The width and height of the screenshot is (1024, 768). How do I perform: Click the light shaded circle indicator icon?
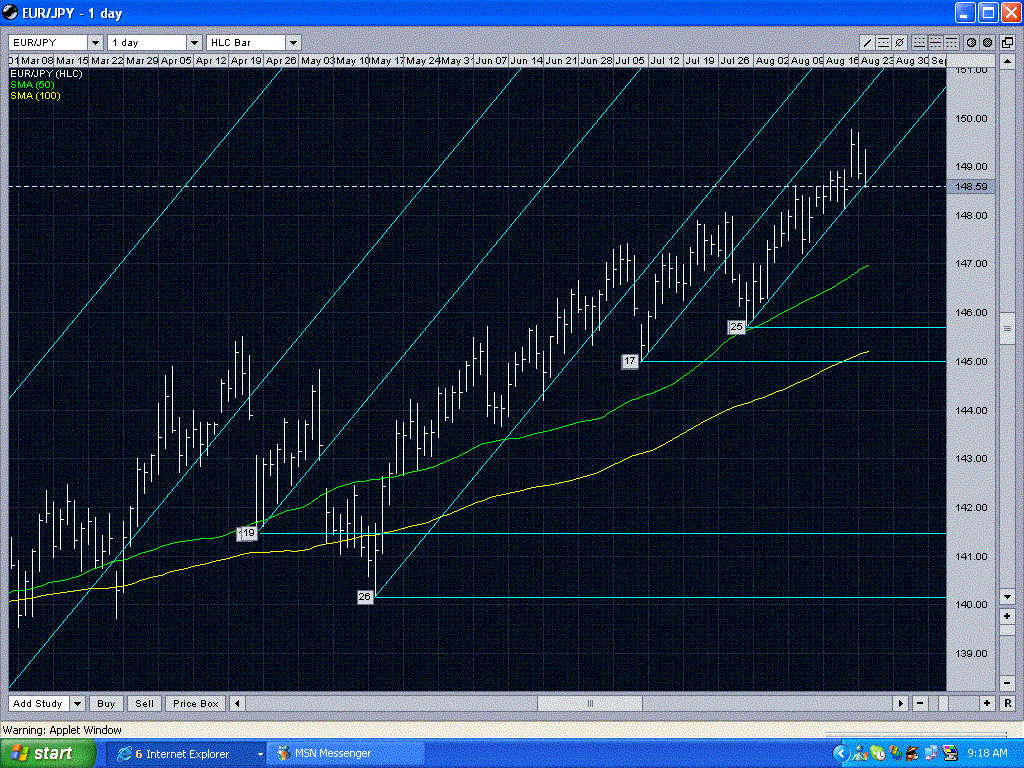click(x=972, y=42)
